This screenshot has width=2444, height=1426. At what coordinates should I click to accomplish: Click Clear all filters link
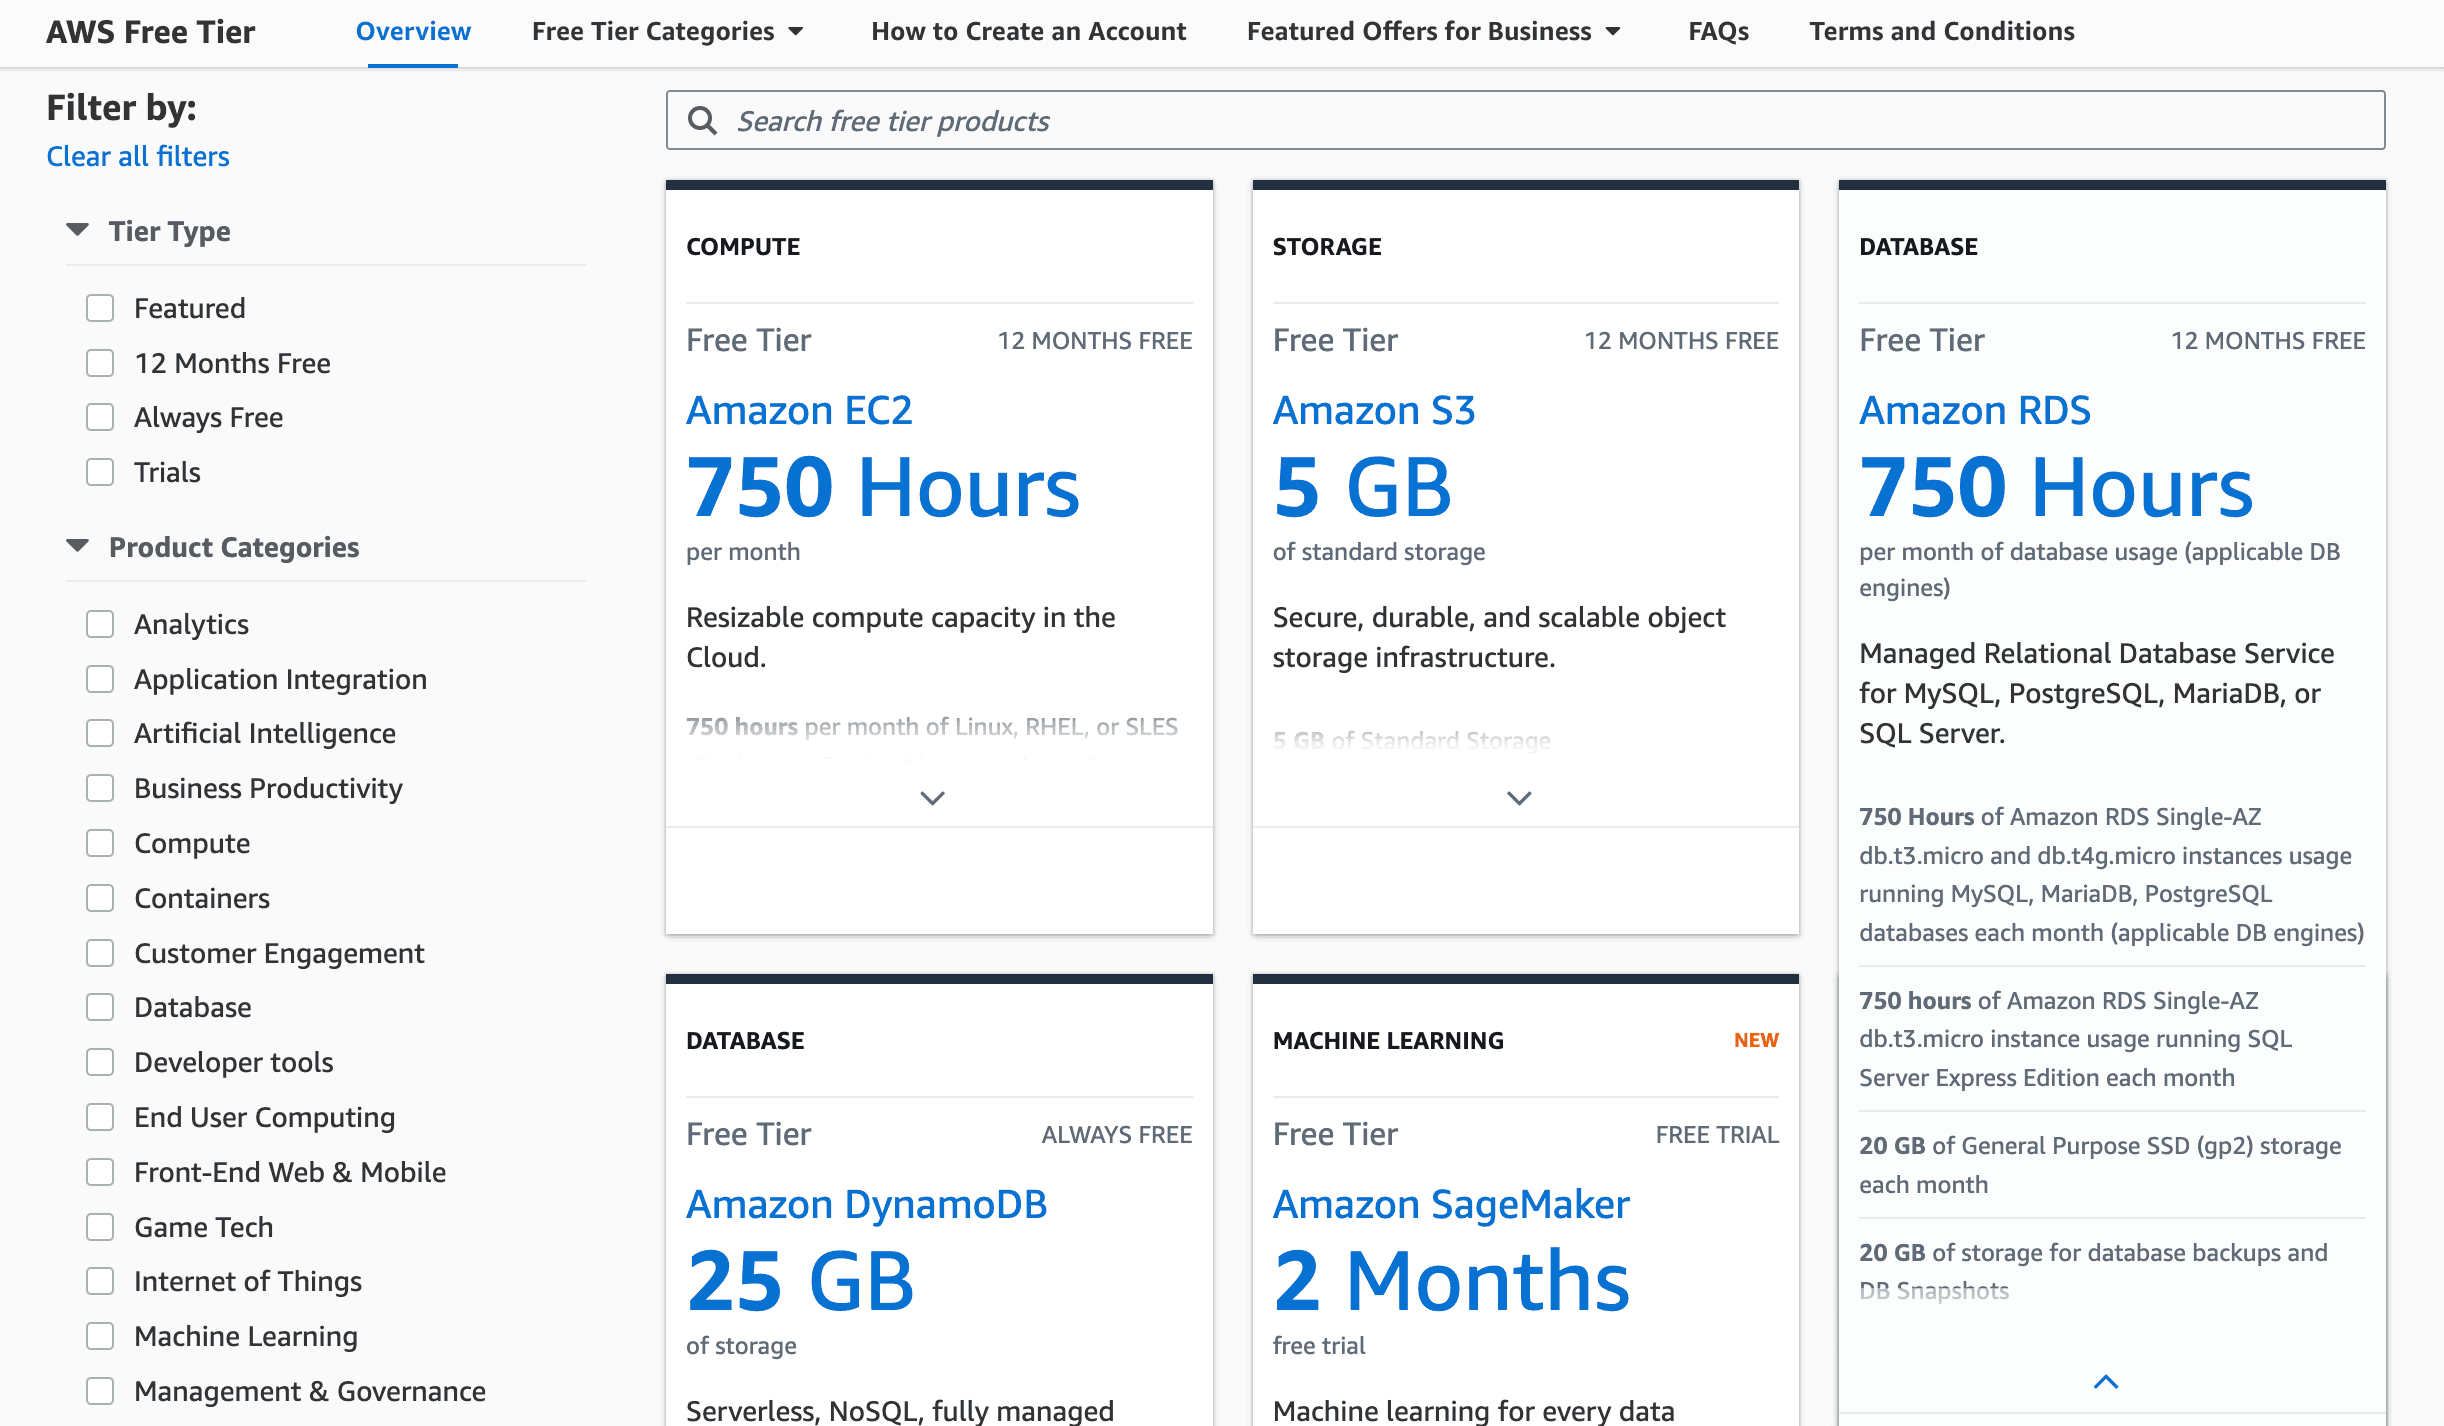[x=138, y=156]
